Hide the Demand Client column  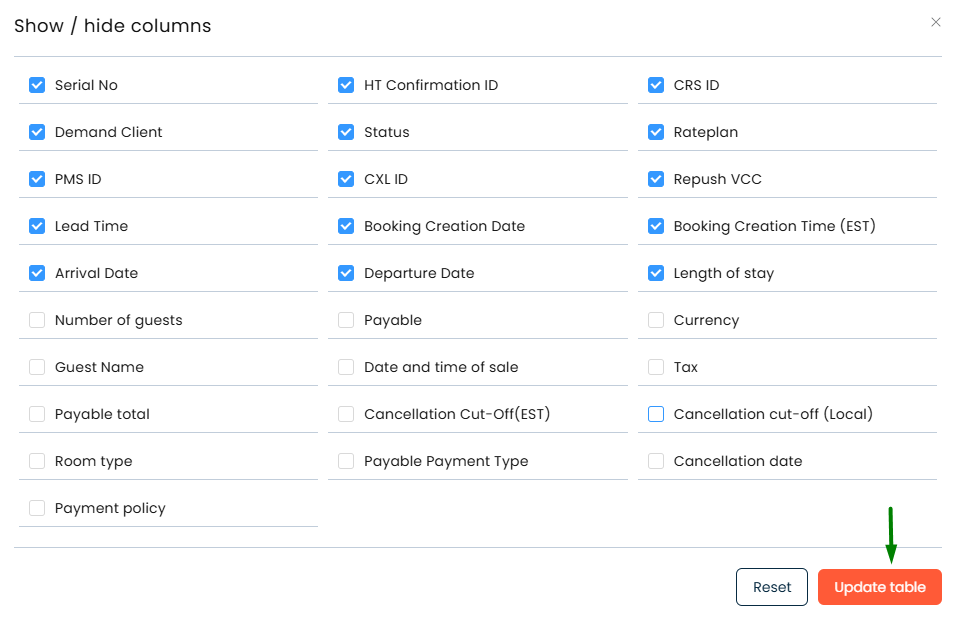[37, 132]
